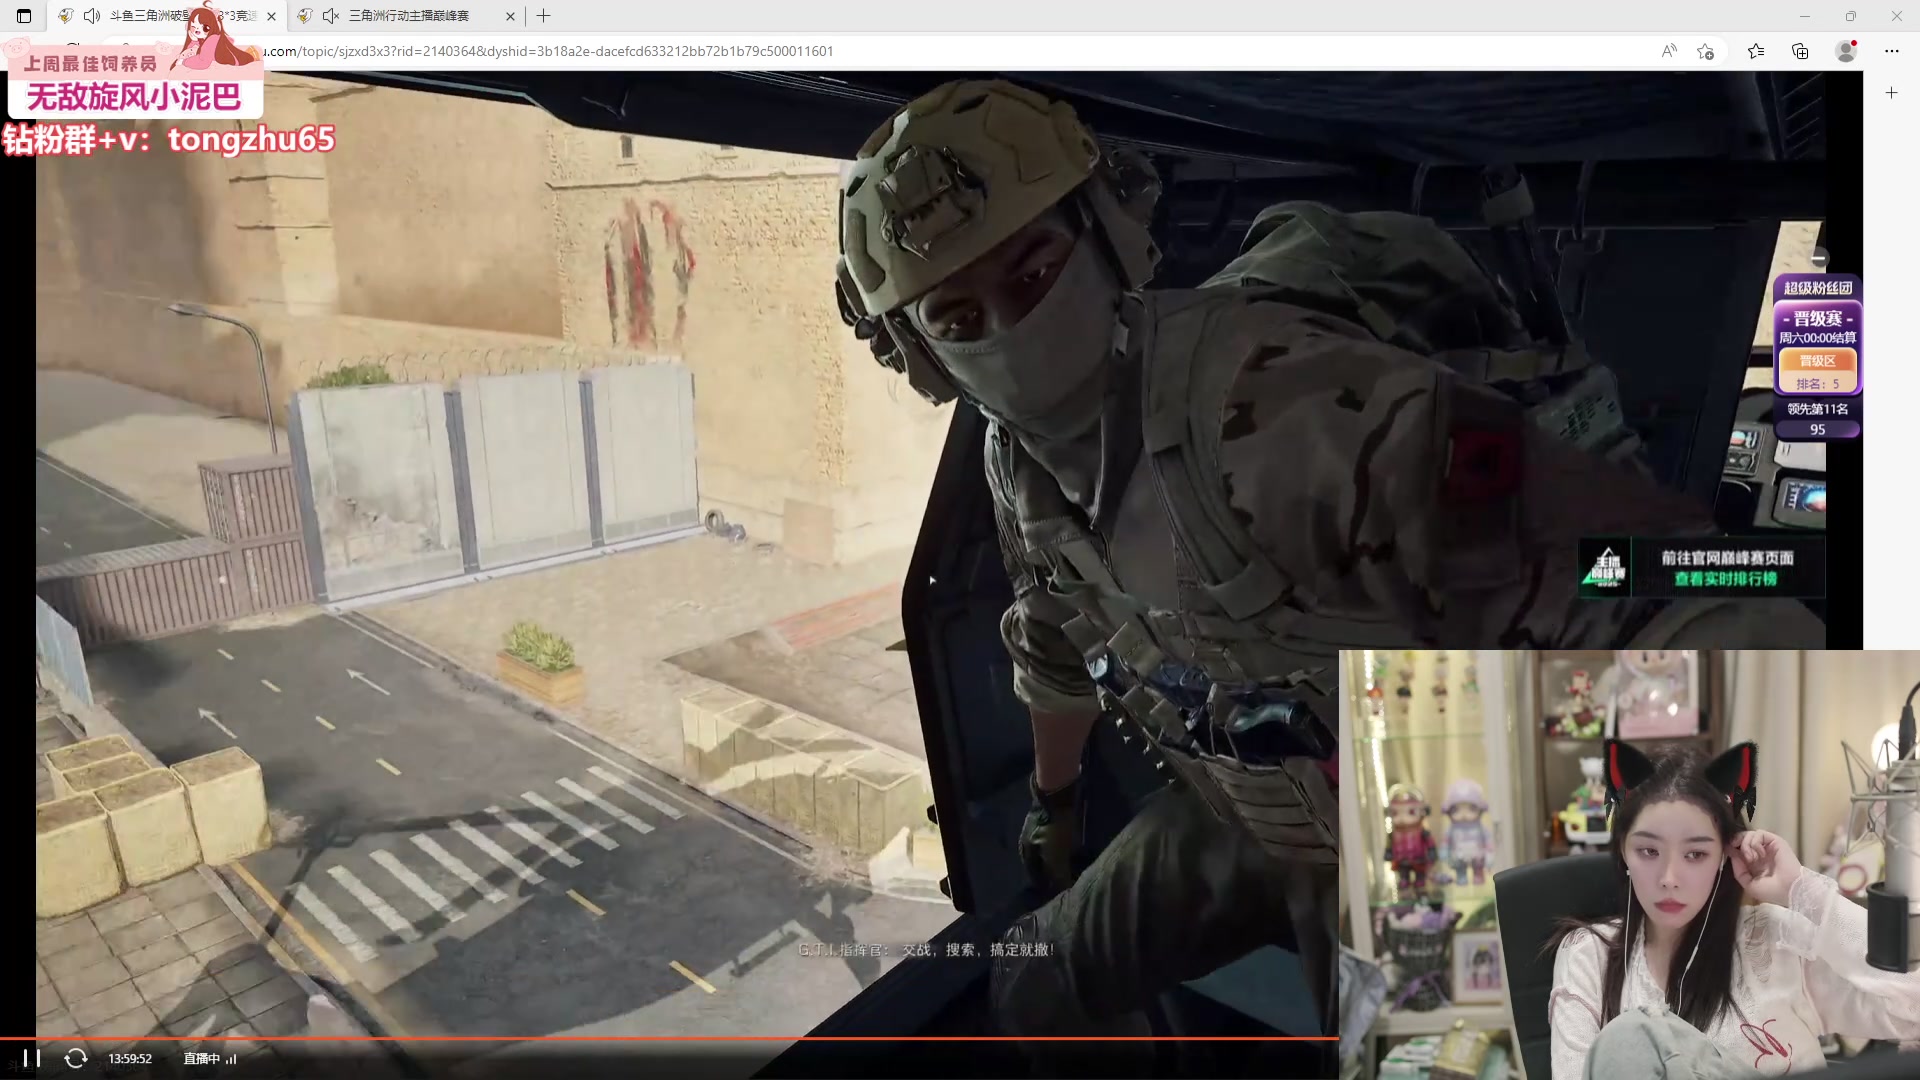Collapse the fan club widget with minus
The width and height of the screenshot is (1920, 1080).
[x=1819, y=258]
